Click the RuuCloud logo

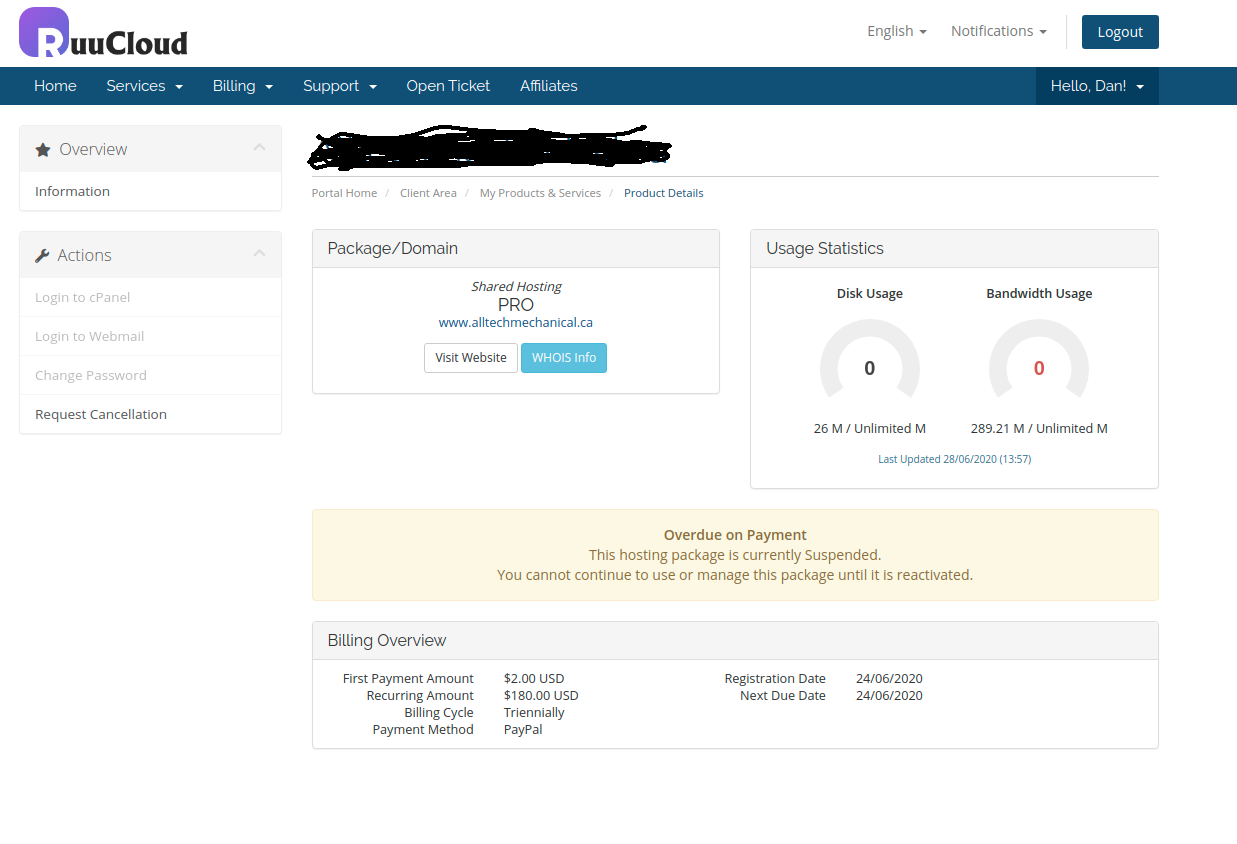[103, 33]
